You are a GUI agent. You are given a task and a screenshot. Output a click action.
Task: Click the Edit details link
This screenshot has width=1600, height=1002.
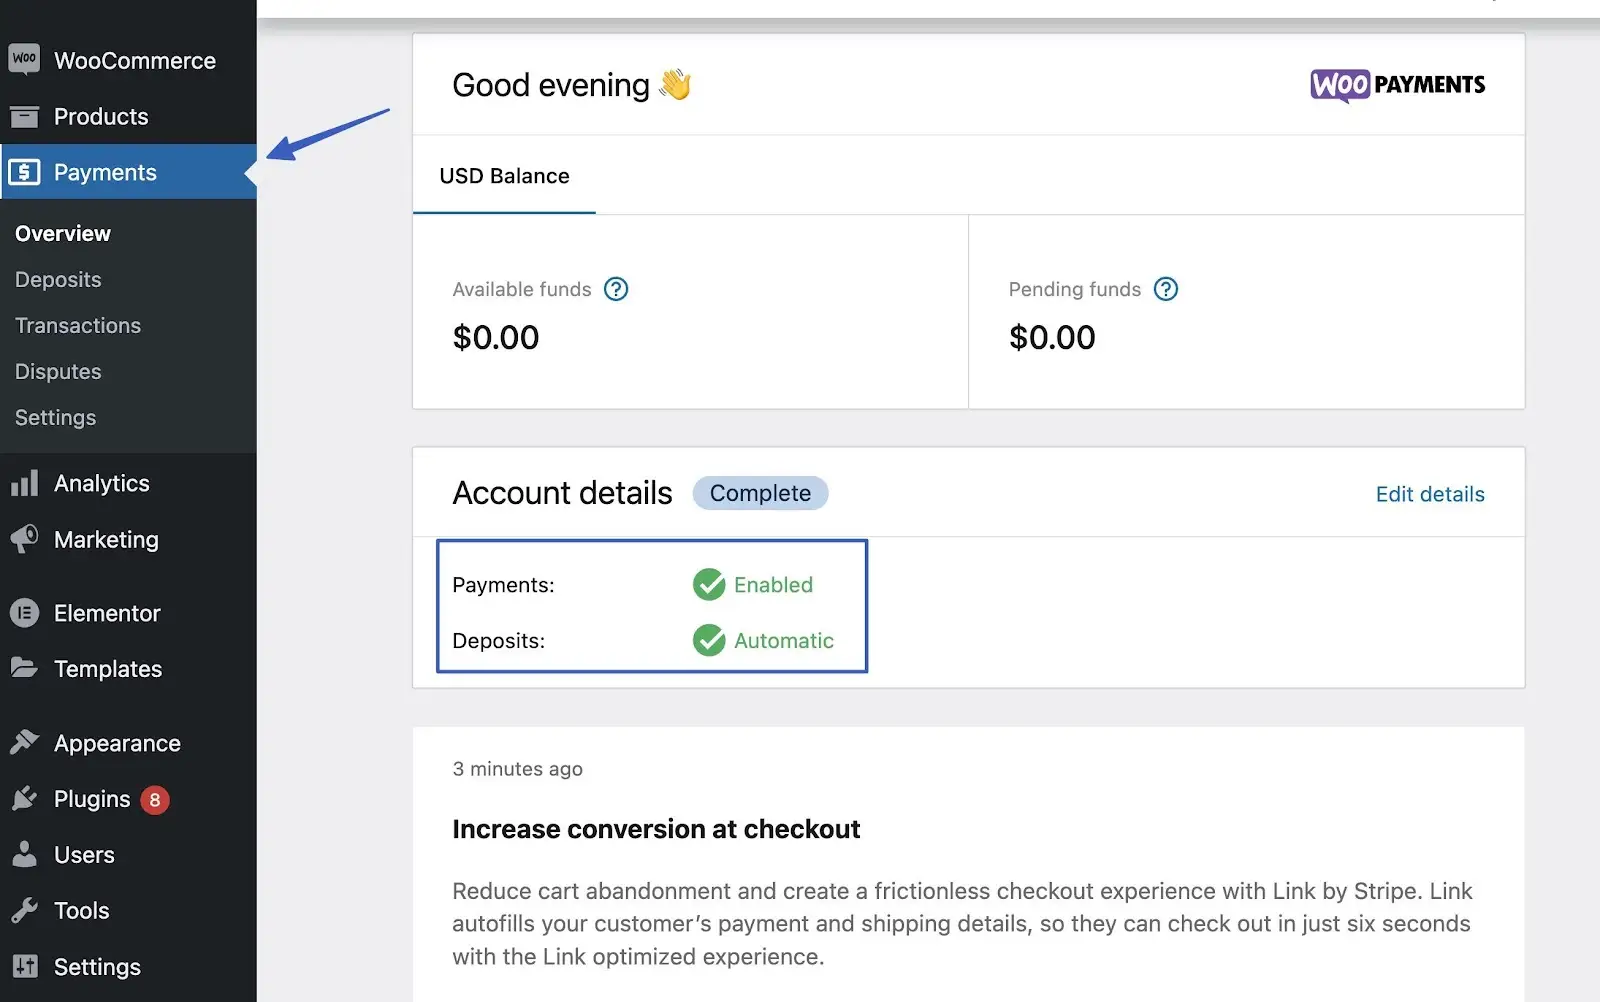tap(1429, 493)
